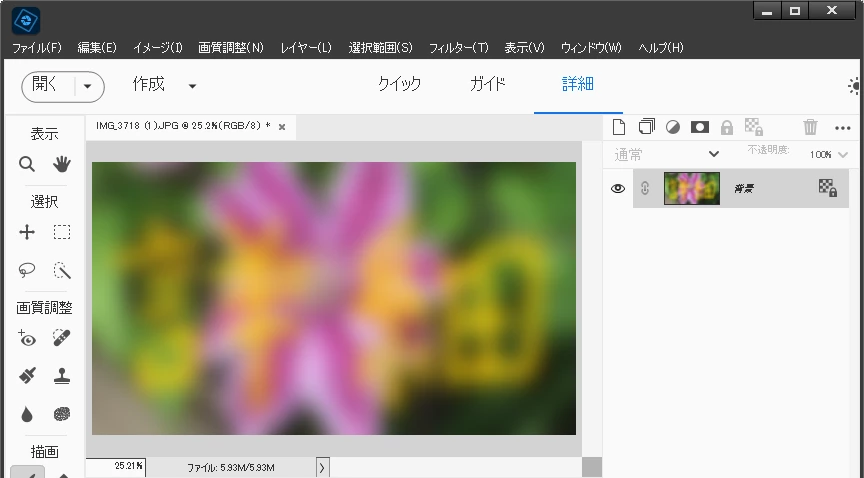Lock all pixels padlock icon
Screen dimensions: 864x478
727,128
